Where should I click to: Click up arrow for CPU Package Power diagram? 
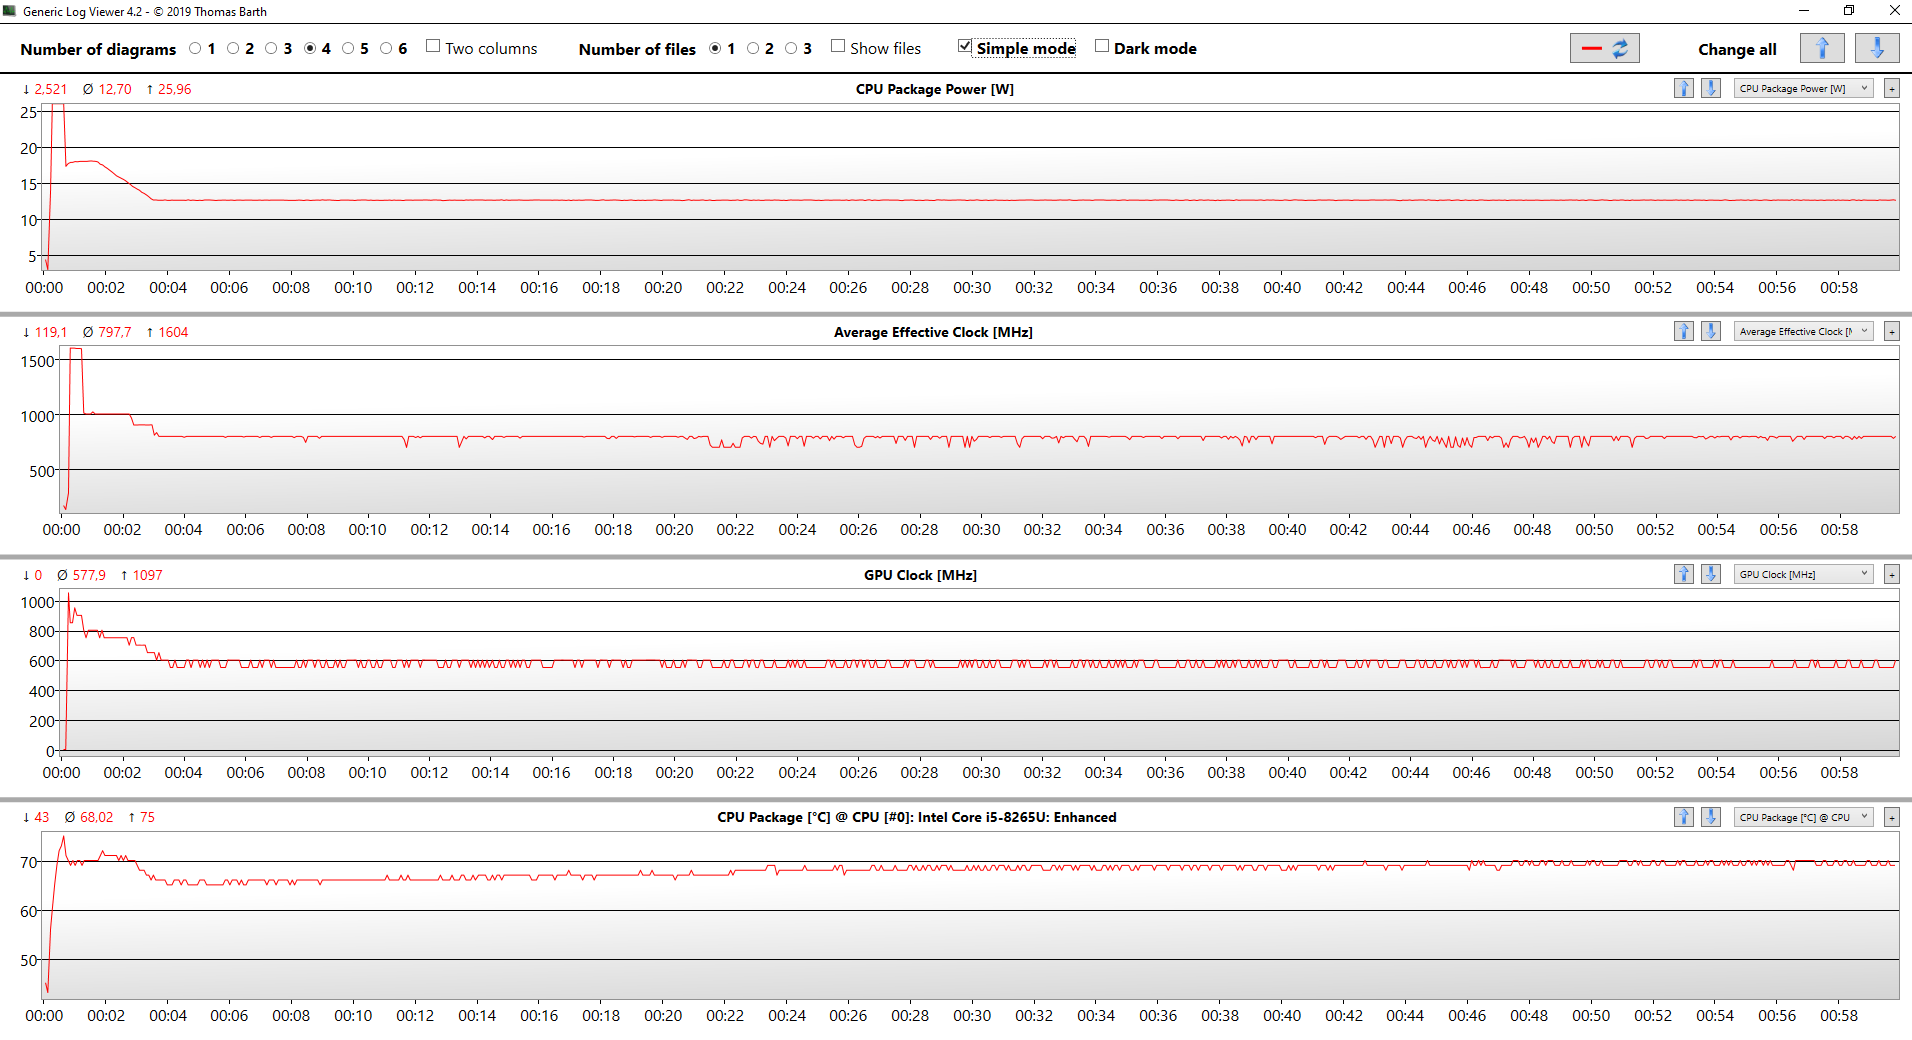1684,88
